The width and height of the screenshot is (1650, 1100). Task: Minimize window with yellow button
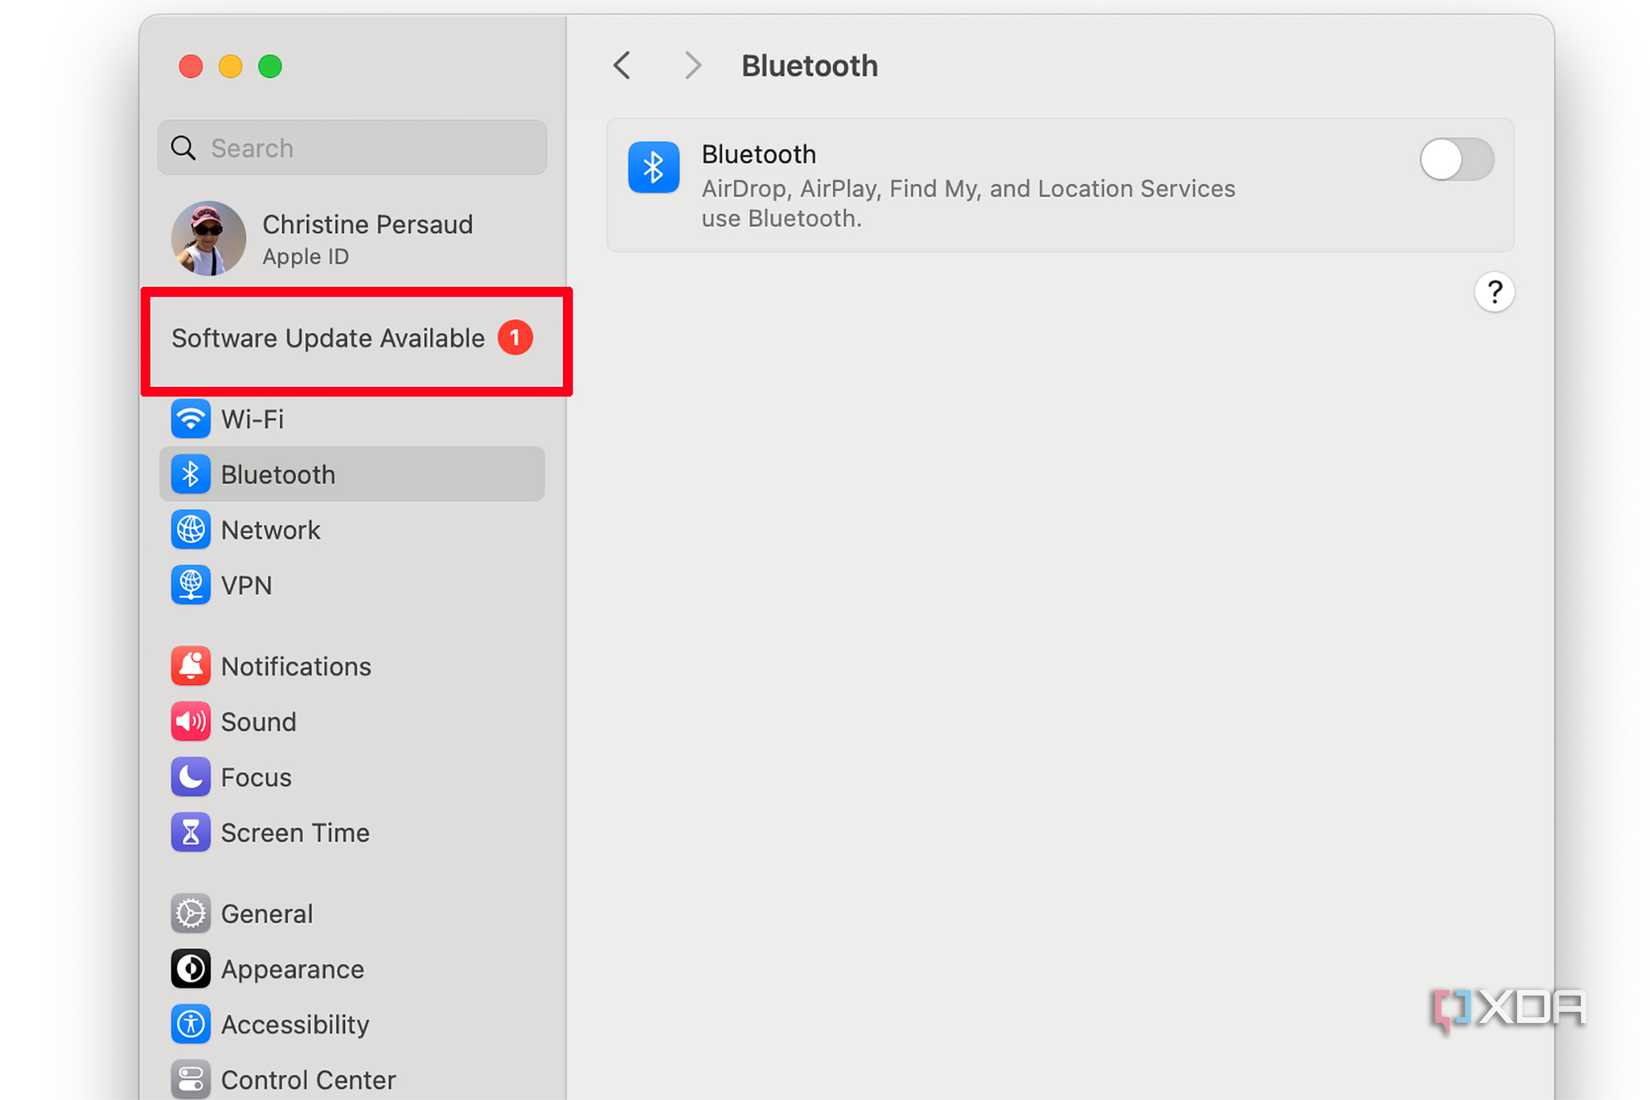pyautogui.click(x=230, y=66)
